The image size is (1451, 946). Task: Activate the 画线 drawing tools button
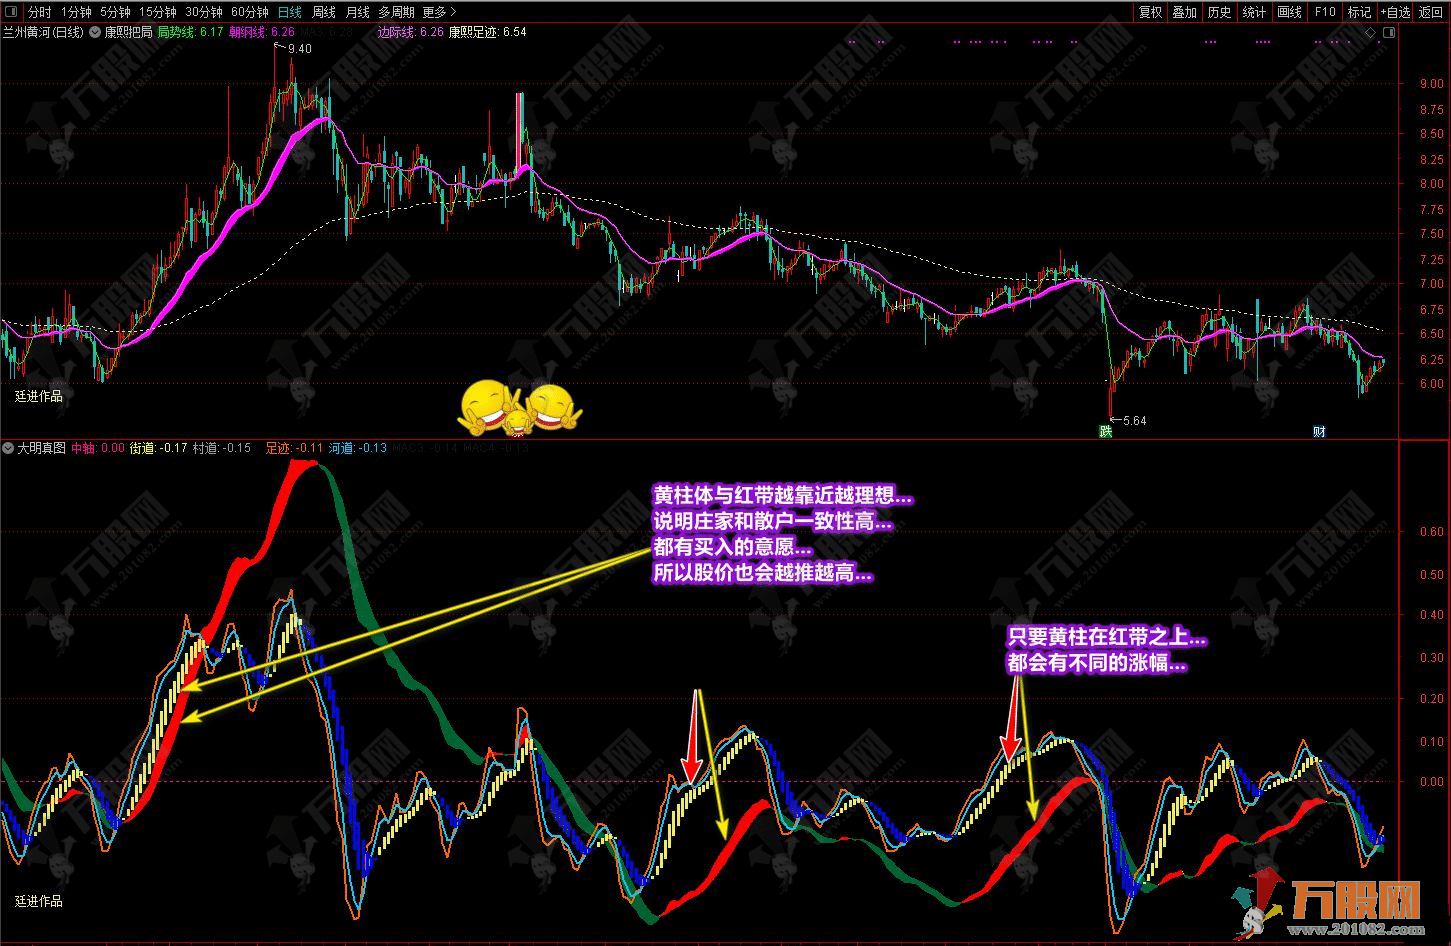pos(1289,12)
